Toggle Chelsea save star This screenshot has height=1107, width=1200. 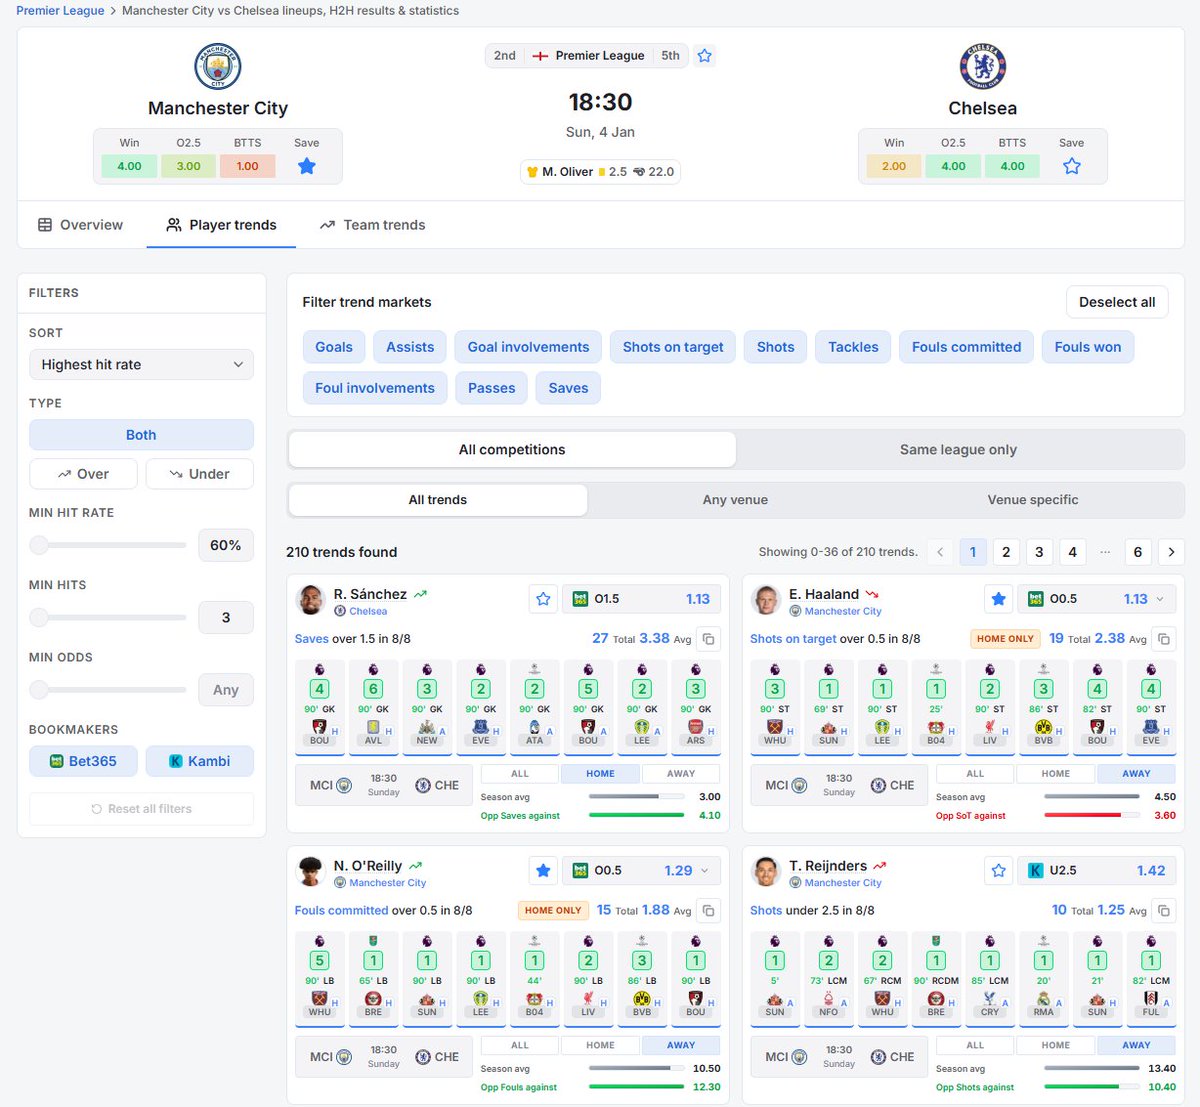1072,166
